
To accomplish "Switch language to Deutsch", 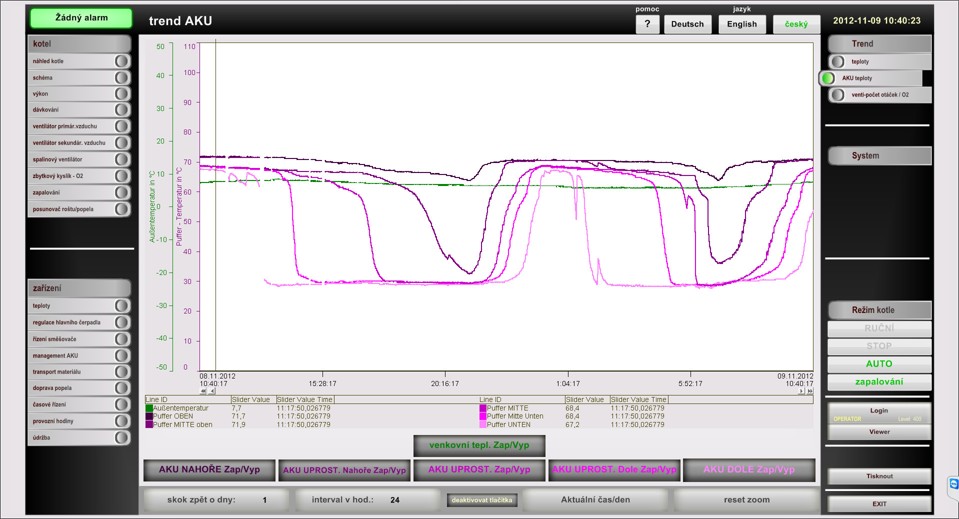I will tap(687, 24).
